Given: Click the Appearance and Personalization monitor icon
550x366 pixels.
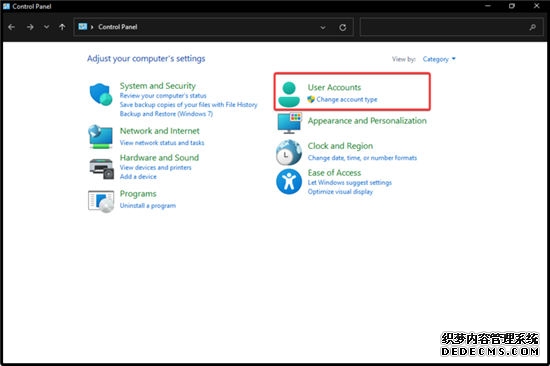Looking at the screenshot, I should [x=289, y=123].
